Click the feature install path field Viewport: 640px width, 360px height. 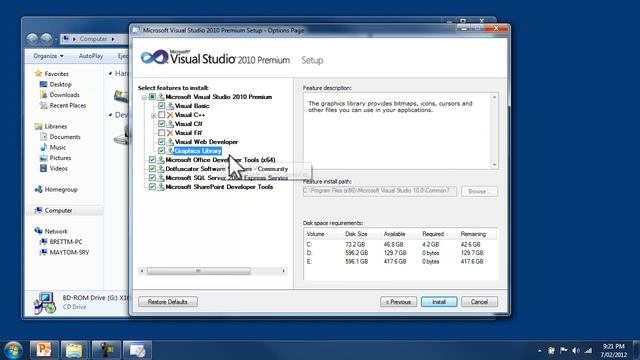click(x=380, y=191)
